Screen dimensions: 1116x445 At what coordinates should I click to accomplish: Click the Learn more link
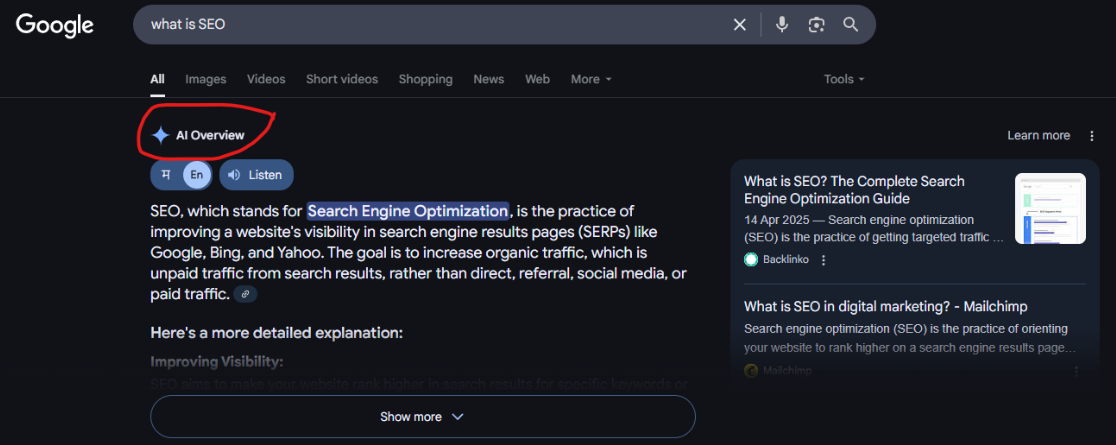1038,136
